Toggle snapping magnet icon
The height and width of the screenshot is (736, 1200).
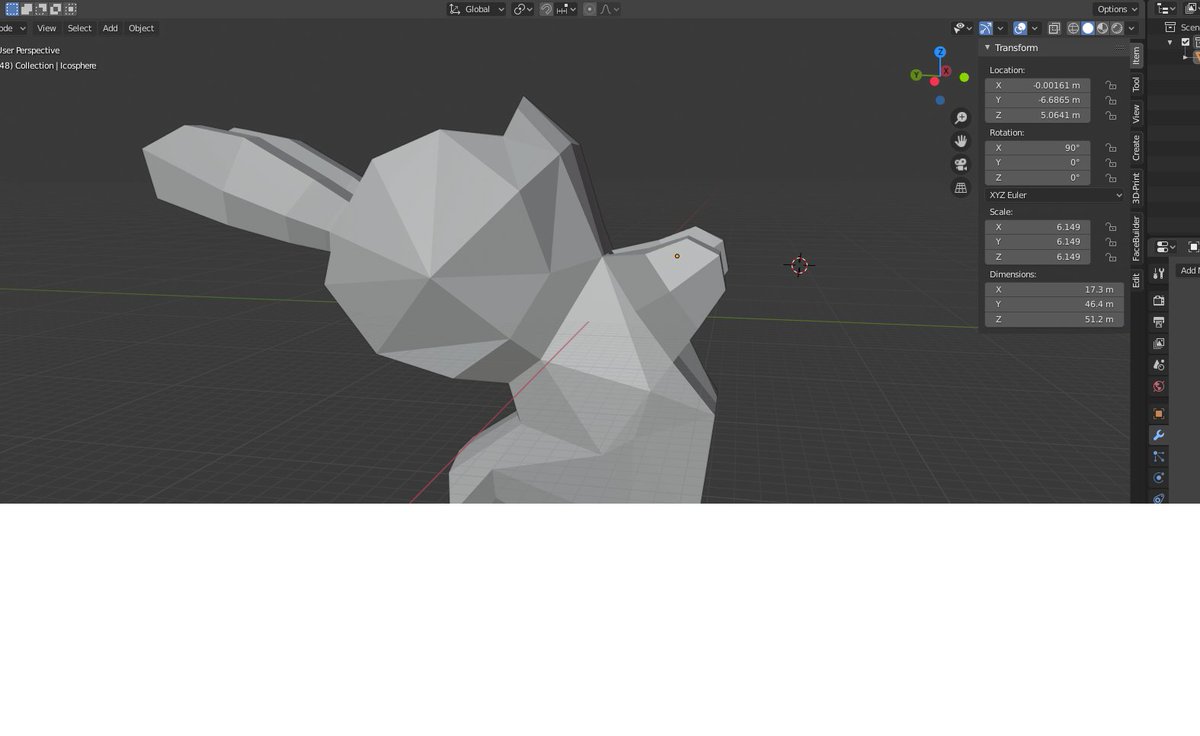coord(546,9)
